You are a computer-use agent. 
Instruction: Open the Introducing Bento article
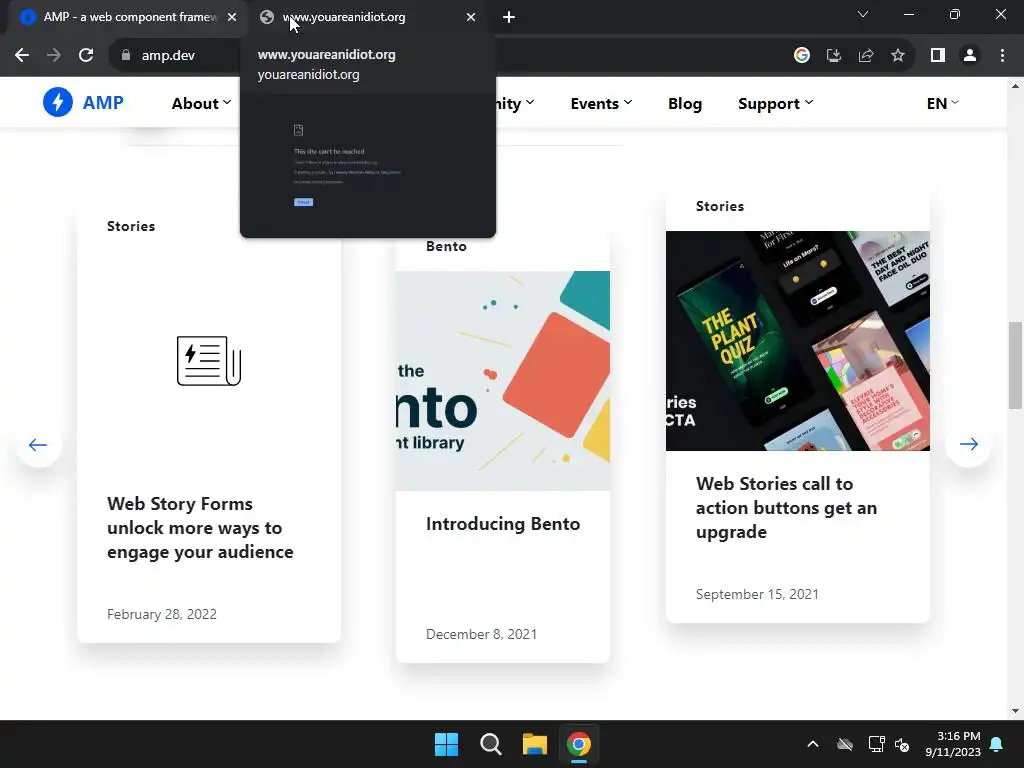point(503,524)
